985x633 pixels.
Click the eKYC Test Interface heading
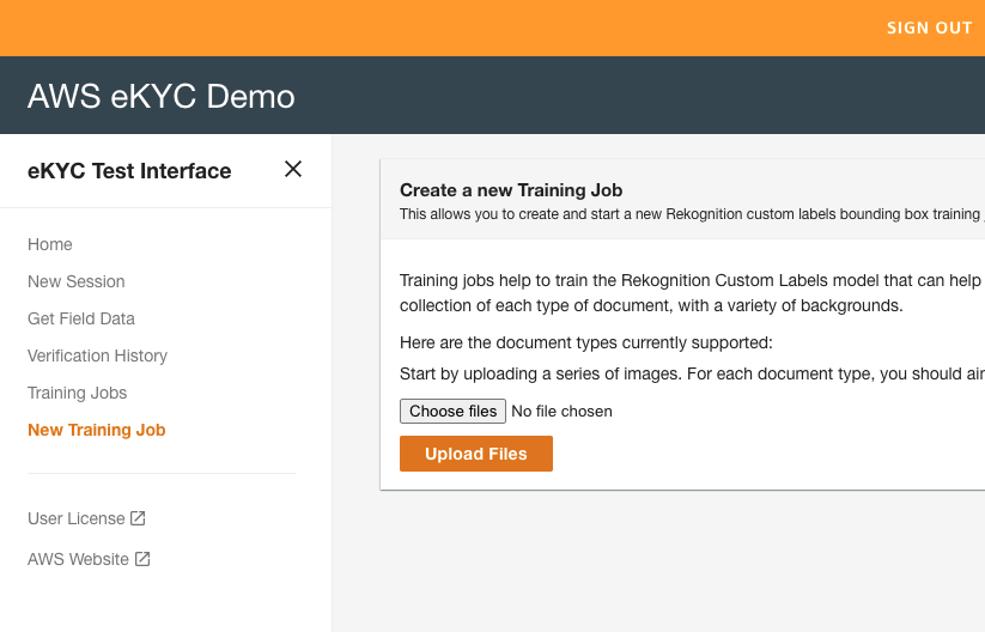129,171
